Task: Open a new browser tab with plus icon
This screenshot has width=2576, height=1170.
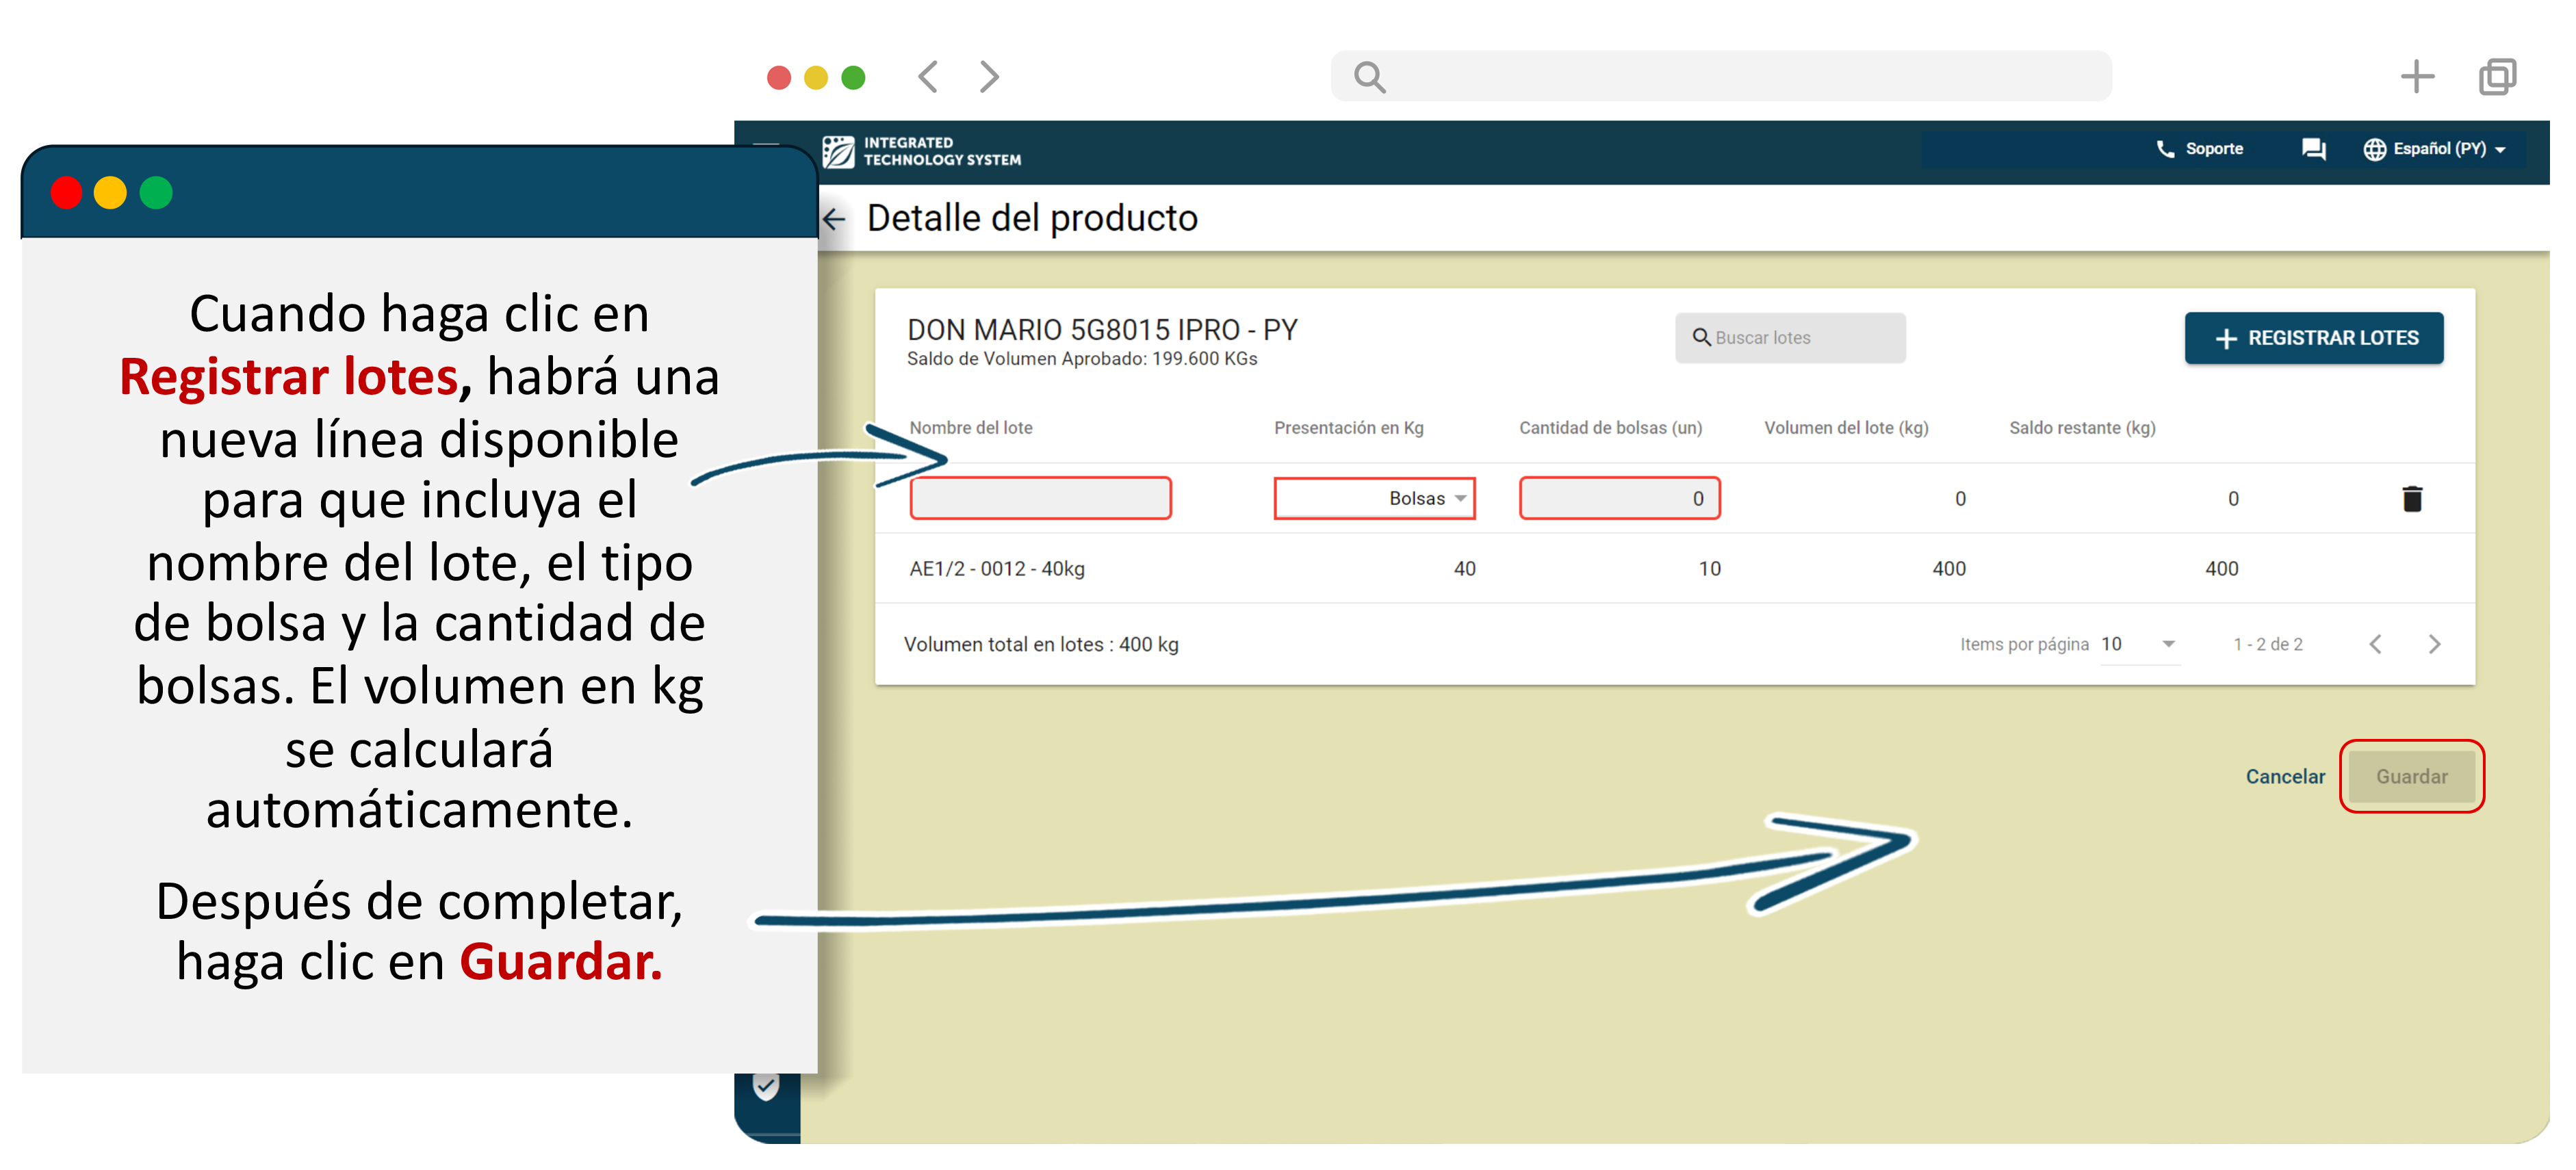Action: coord(2416,77)
